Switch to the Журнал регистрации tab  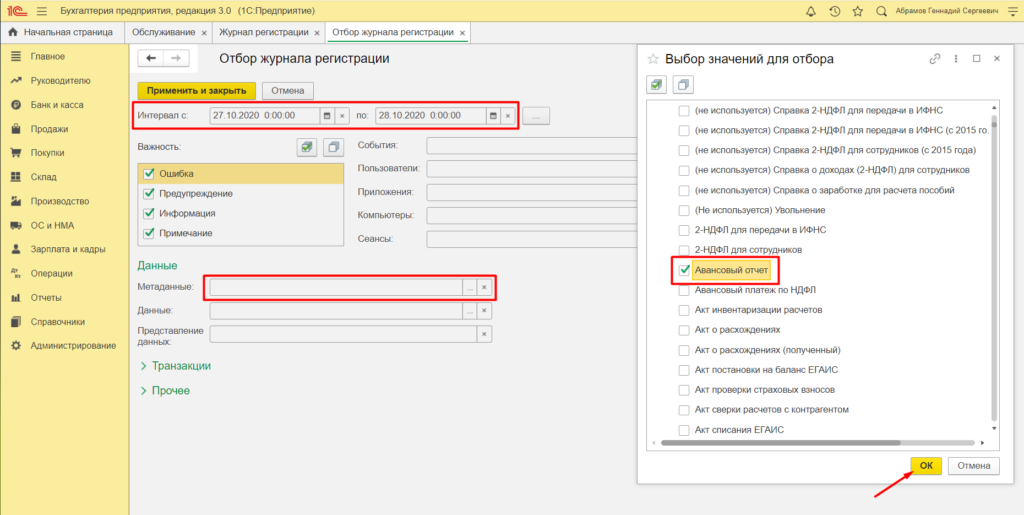coord(263,33)
